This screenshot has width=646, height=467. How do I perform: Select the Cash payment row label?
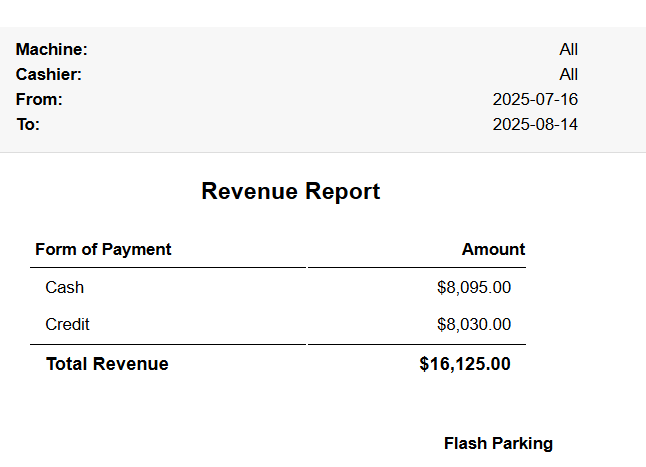click(x=65, y=287)
